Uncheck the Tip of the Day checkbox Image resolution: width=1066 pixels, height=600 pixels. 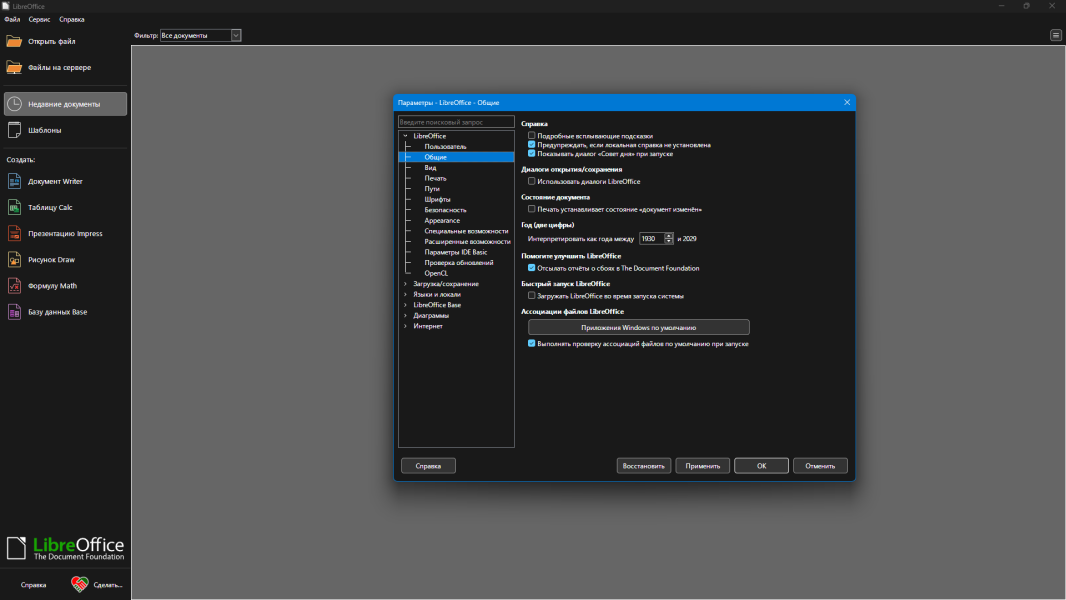click(532, 154)
